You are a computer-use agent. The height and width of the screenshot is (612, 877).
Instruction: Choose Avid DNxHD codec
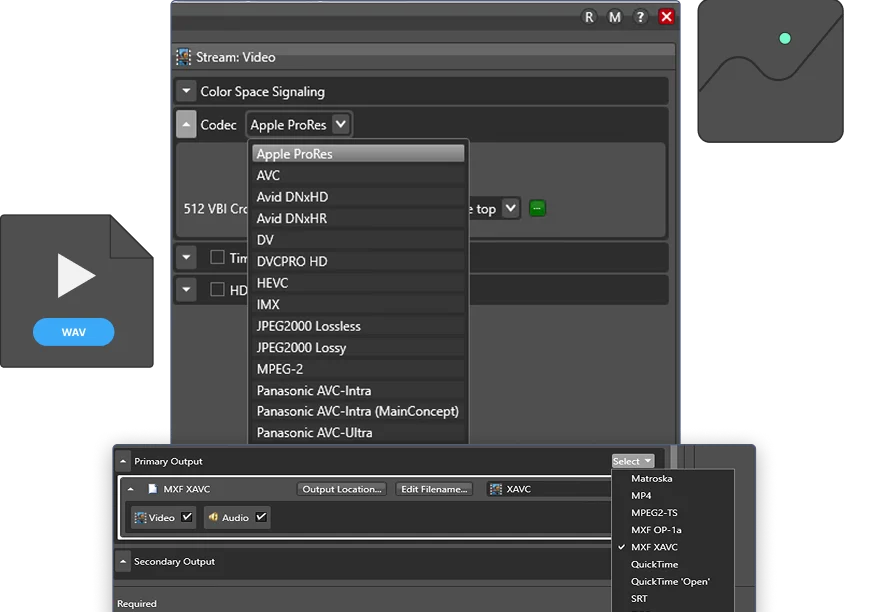(x=358, y=197)
